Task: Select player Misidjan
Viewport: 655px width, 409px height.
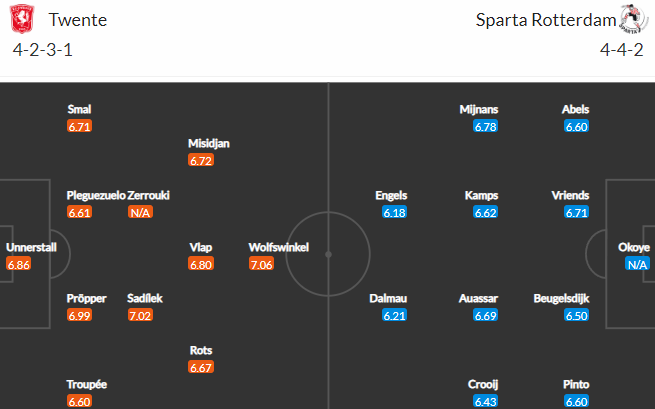Action: point(208,143)
